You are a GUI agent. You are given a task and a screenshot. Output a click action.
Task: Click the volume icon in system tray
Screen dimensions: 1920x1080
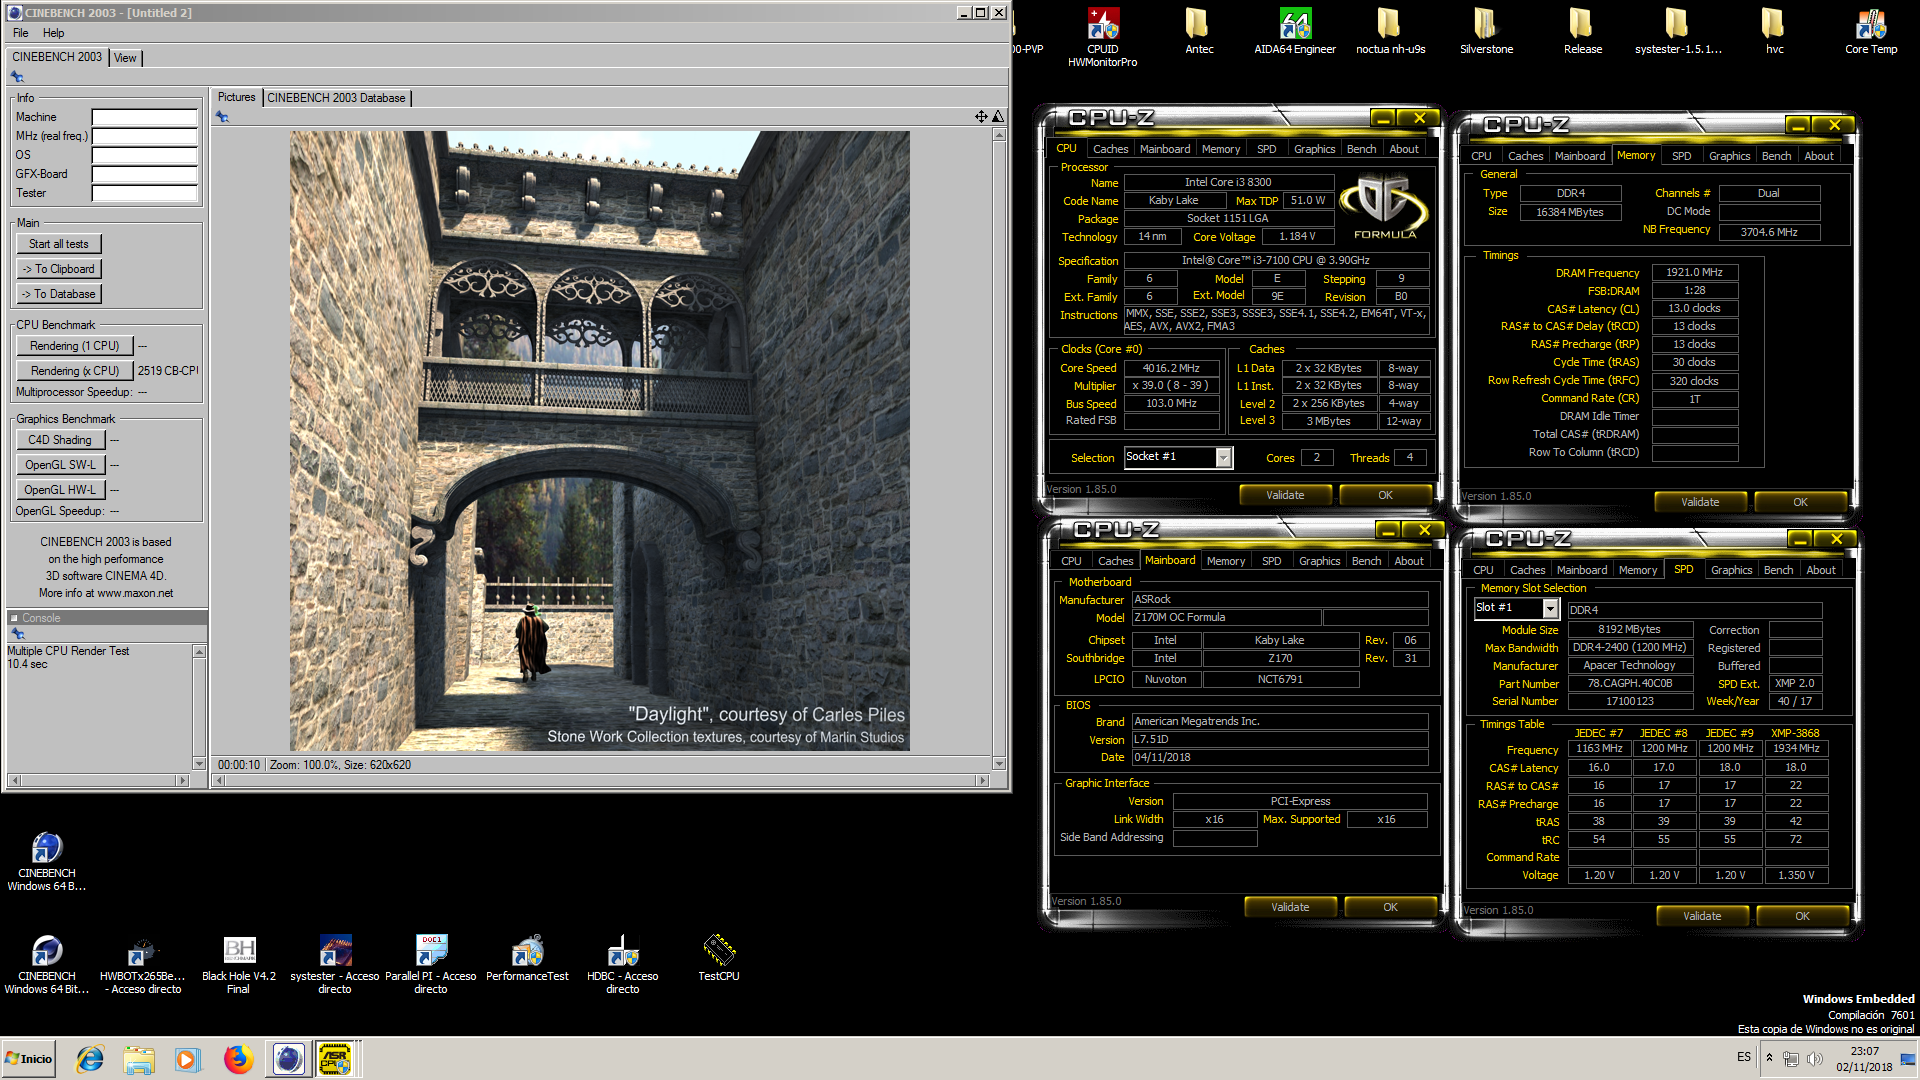1815,1059
